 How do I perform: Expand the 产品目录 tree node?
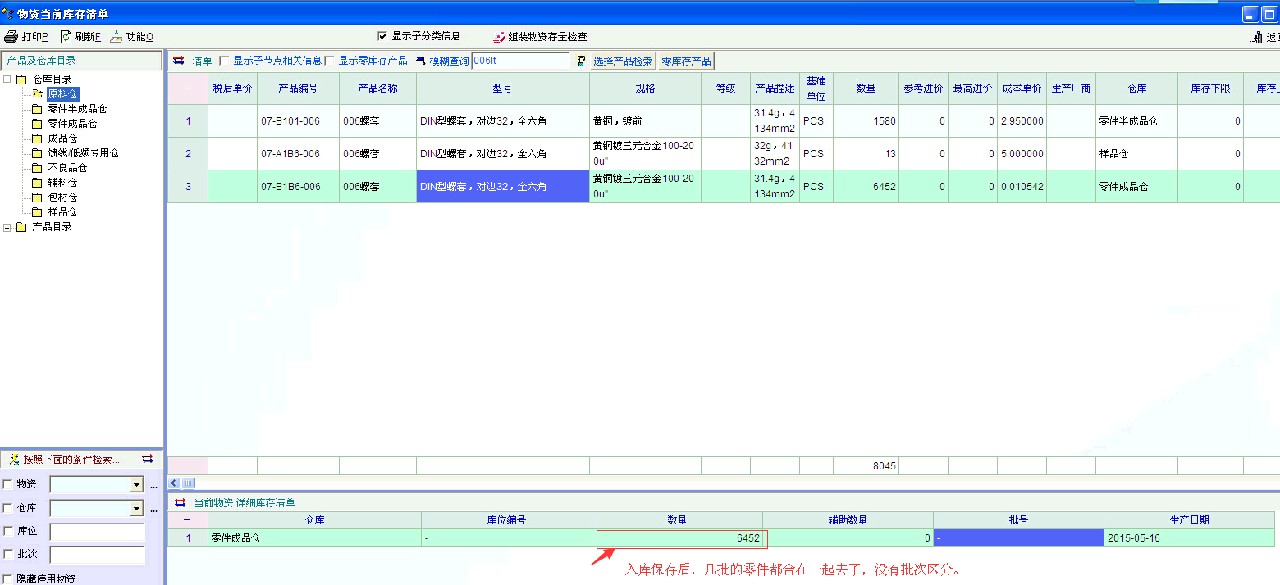8,227
